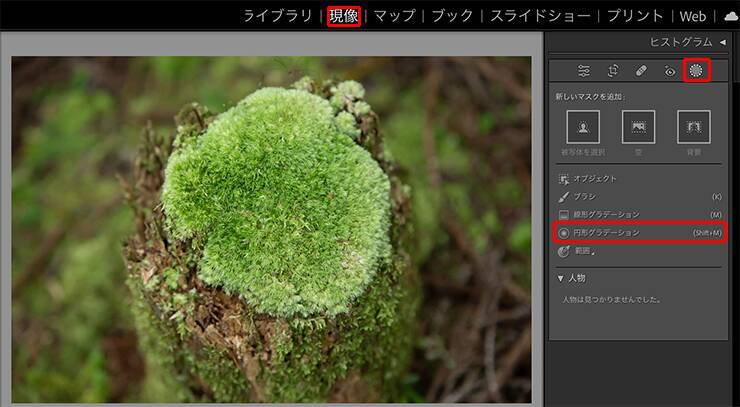Select the Crop overlay tool
Screen dimensions: 740x407
[613, 71]
